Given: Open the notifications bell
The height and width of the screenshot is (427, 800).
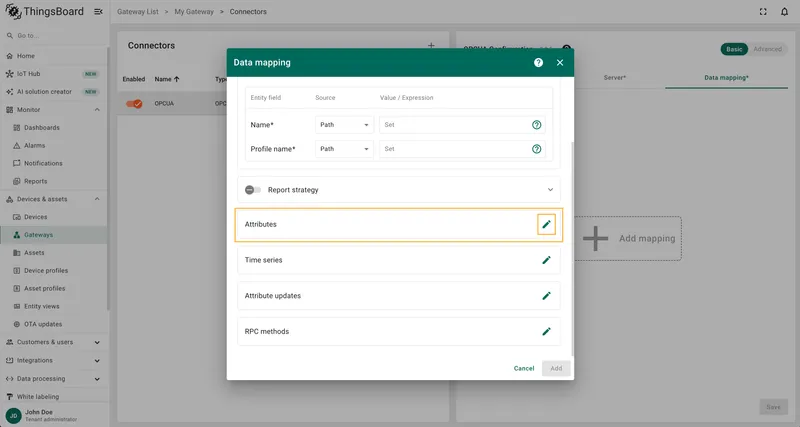Looking at the screenshot, I should click(784, 11).
